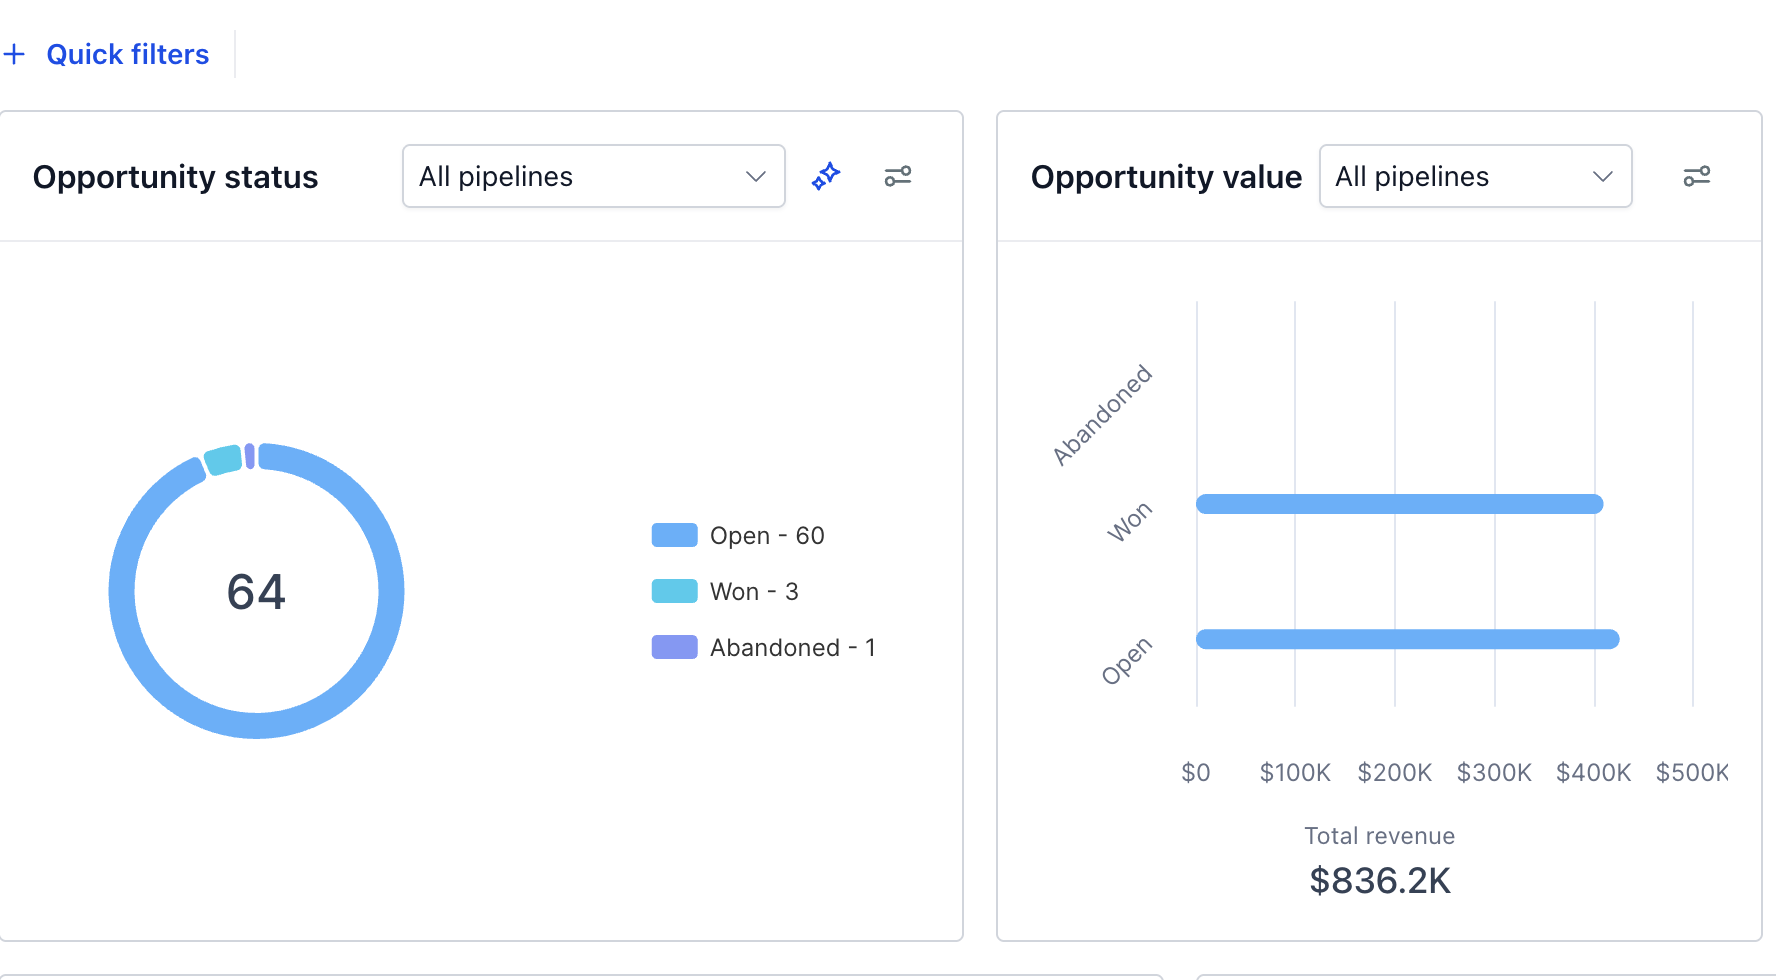Click the Abandoned - 1 legend label
1776x980 pixels.
793,648
